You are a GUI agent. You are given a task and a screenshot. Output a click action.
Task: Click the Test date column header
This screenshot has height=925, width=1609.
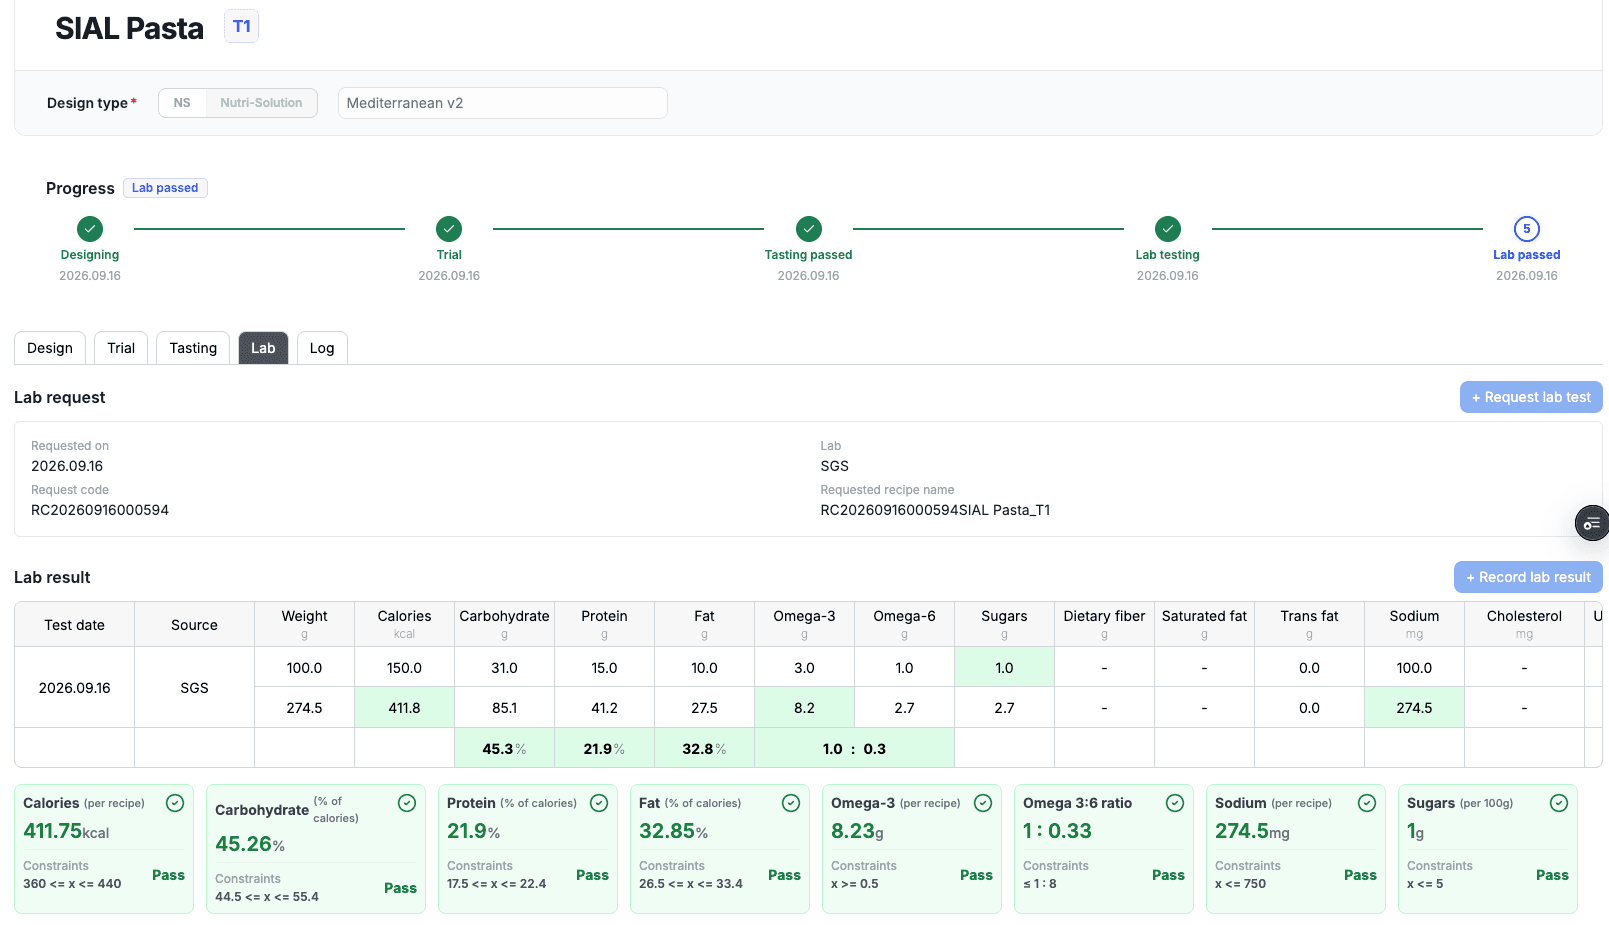[x=74, y=625]
